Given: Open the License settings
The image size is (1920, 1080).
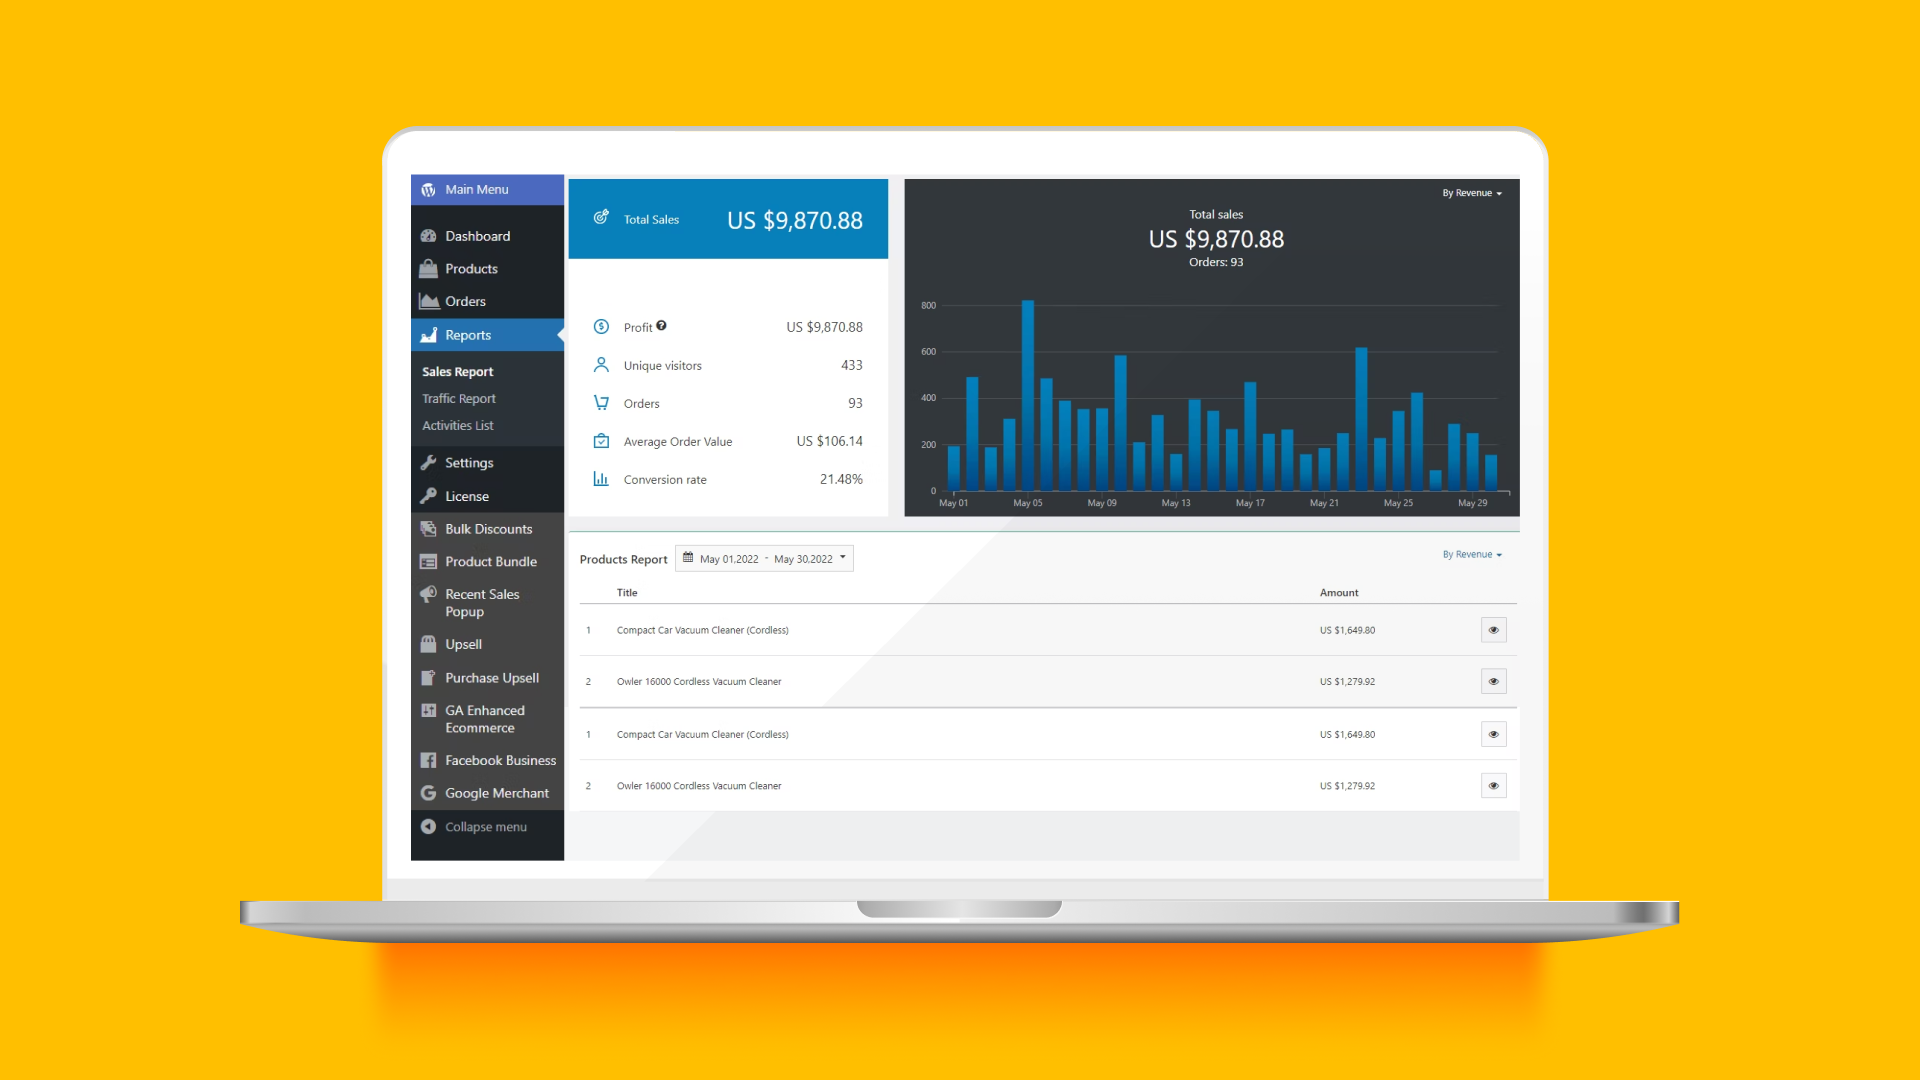Looking at the screenshot, I should (x=466, y=496).
